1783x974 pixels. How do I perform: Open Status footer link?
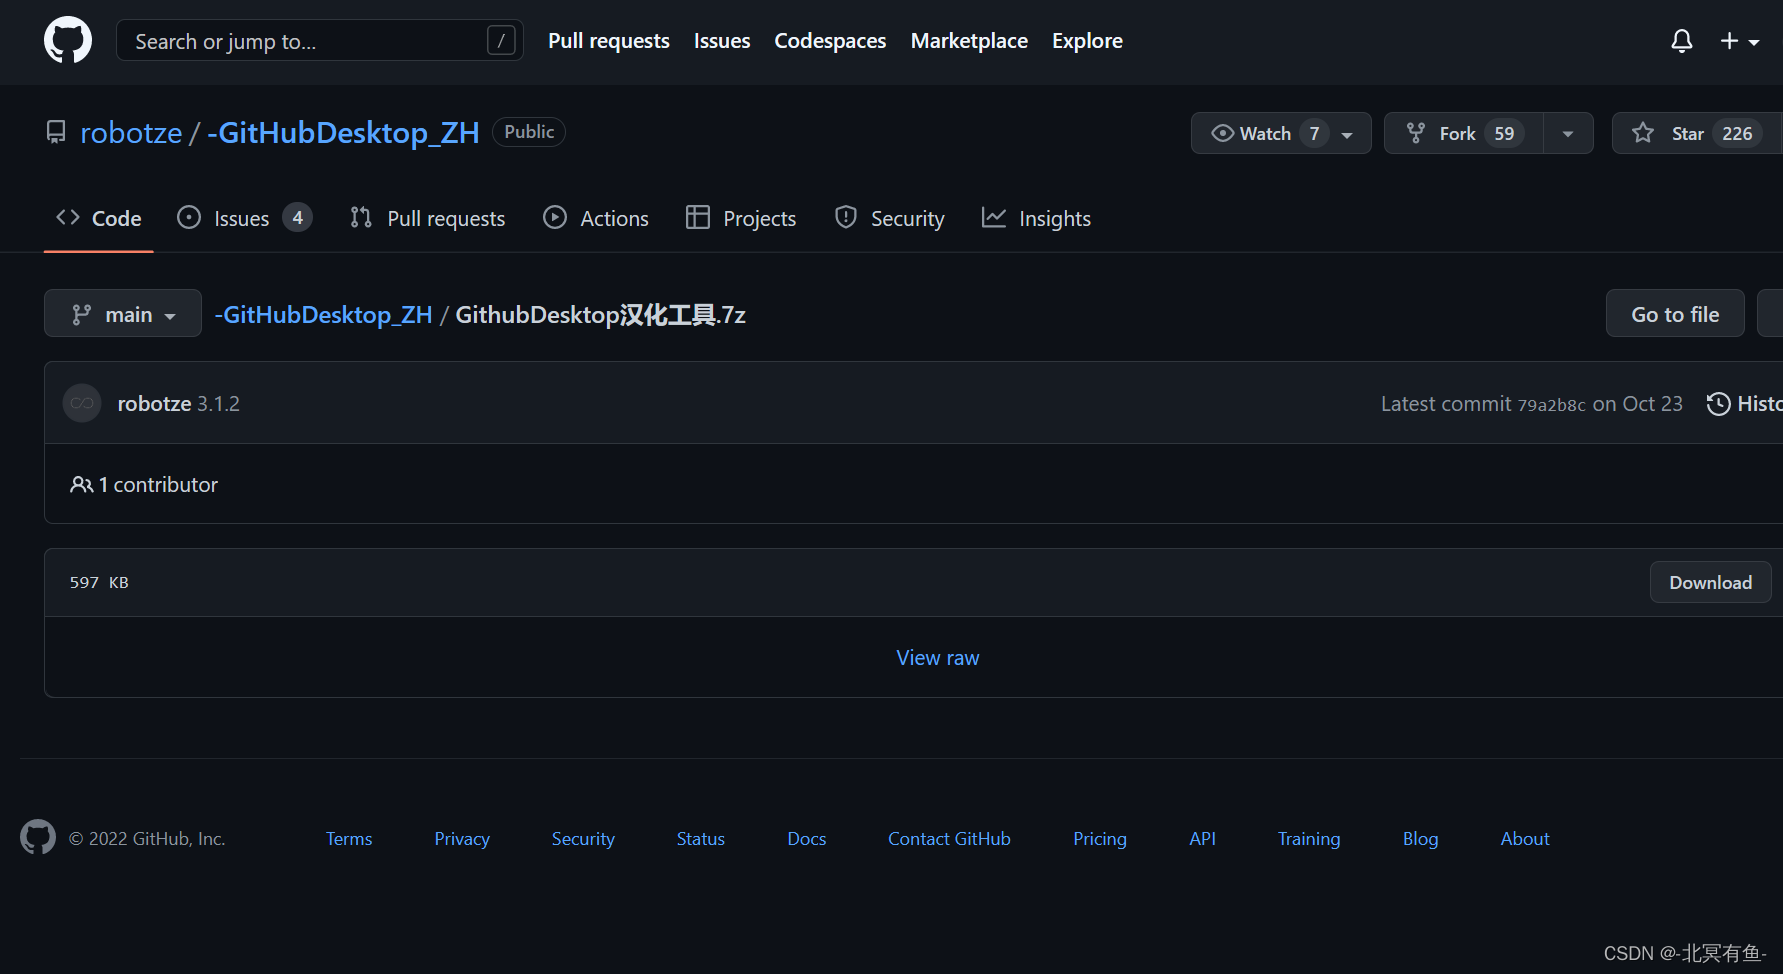click(701, 839)
